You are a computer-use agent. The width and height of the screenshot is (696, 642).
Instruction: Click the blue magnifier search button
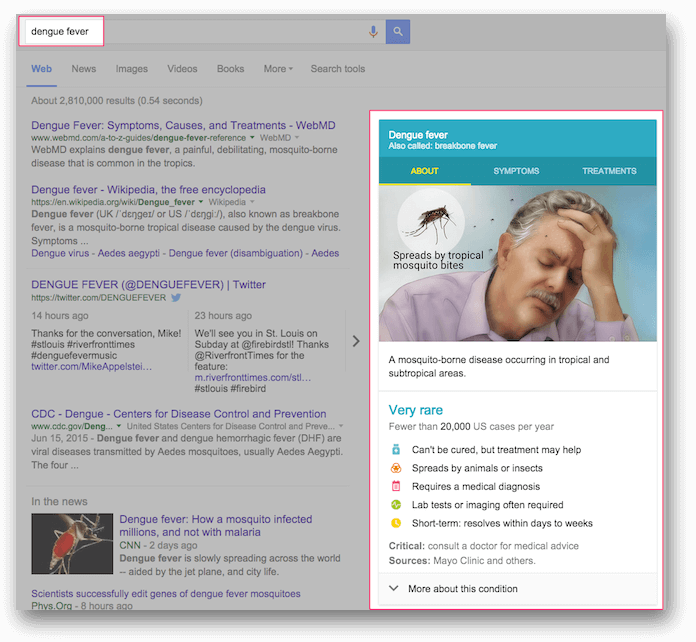click(398, 32)
